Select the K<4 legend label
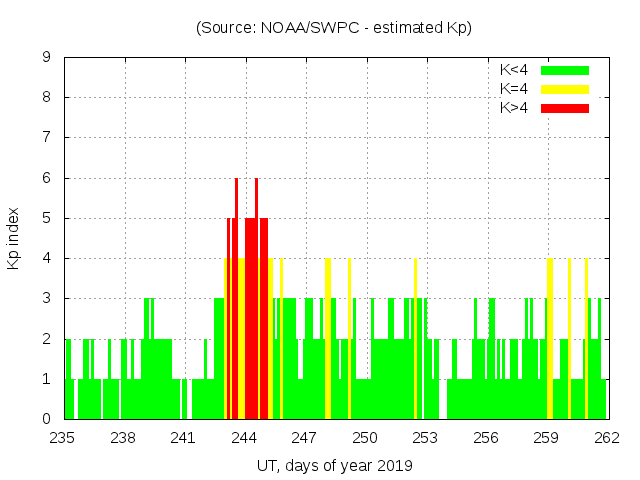The height and width of the screenshot is (480, 640). click(514, 70)
